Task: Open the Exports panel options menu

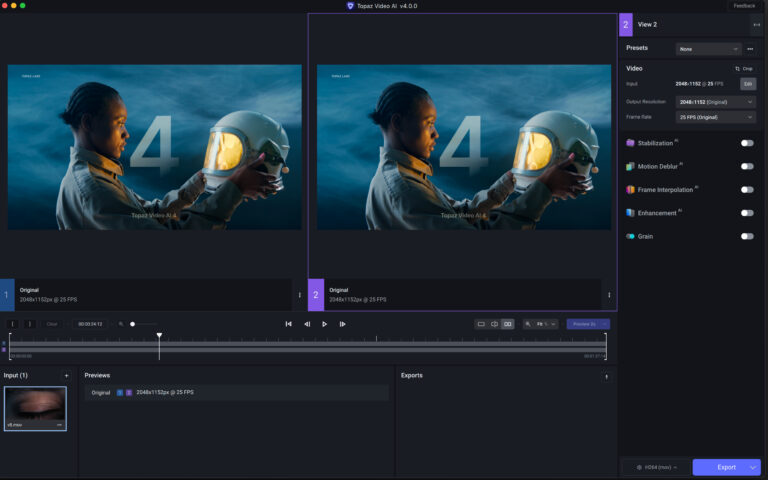Action: [606, 376]
